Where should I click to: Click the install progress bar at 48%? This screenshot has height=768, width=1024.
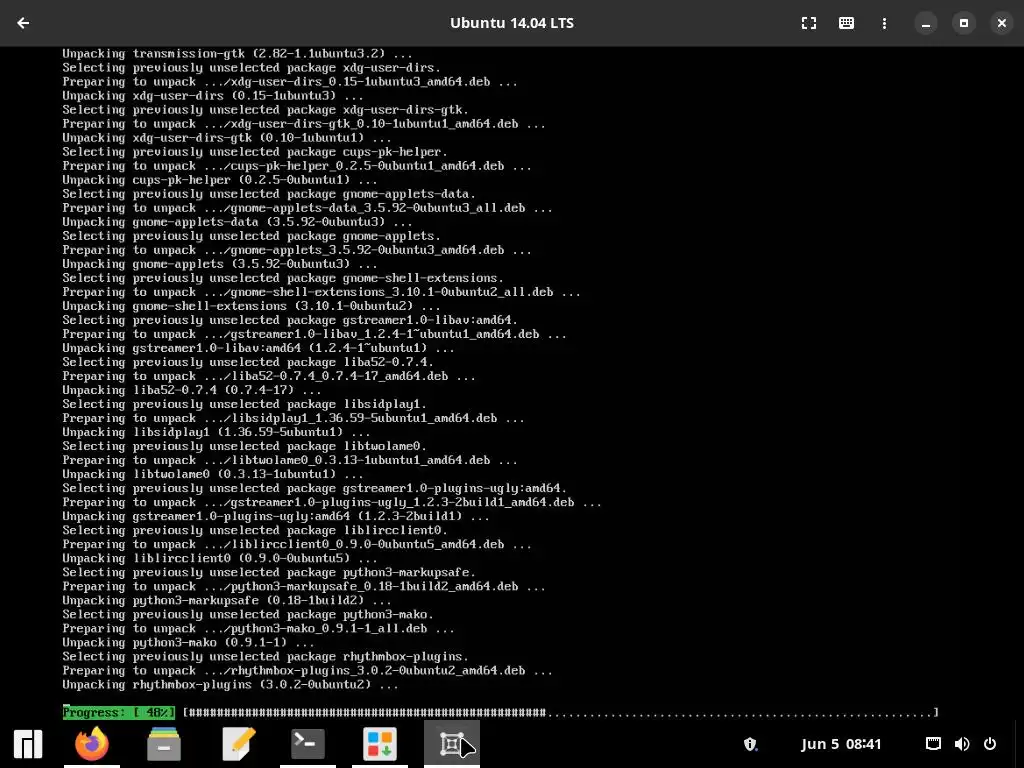pos(500,712)
